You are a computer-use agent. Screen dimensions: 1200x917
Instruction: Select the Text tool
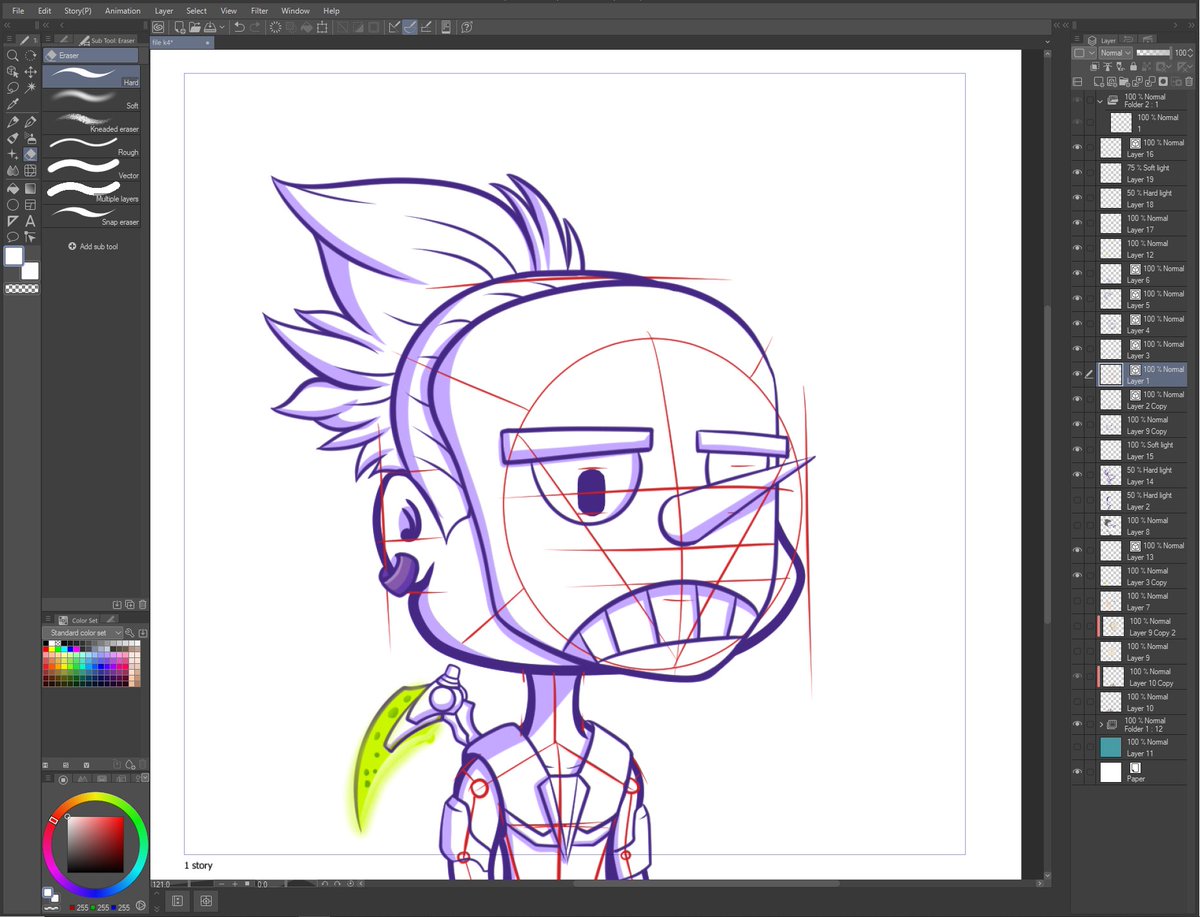(x=31, y=220)
